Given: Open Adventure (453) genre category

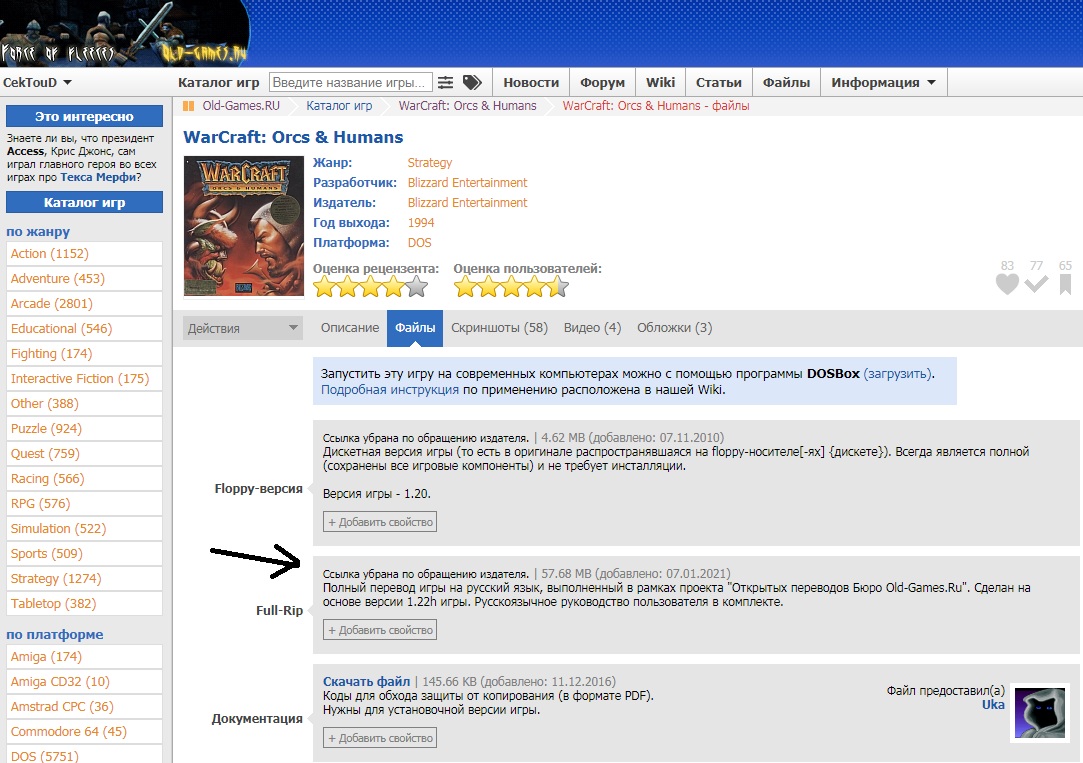Looking at the screenshot, I should click(84, 278).
